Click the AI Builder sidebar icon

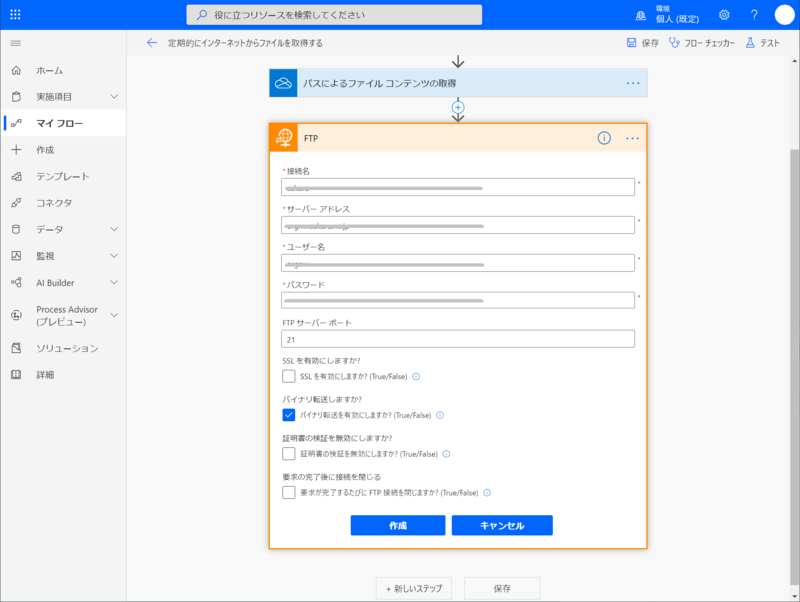[16, 282]
